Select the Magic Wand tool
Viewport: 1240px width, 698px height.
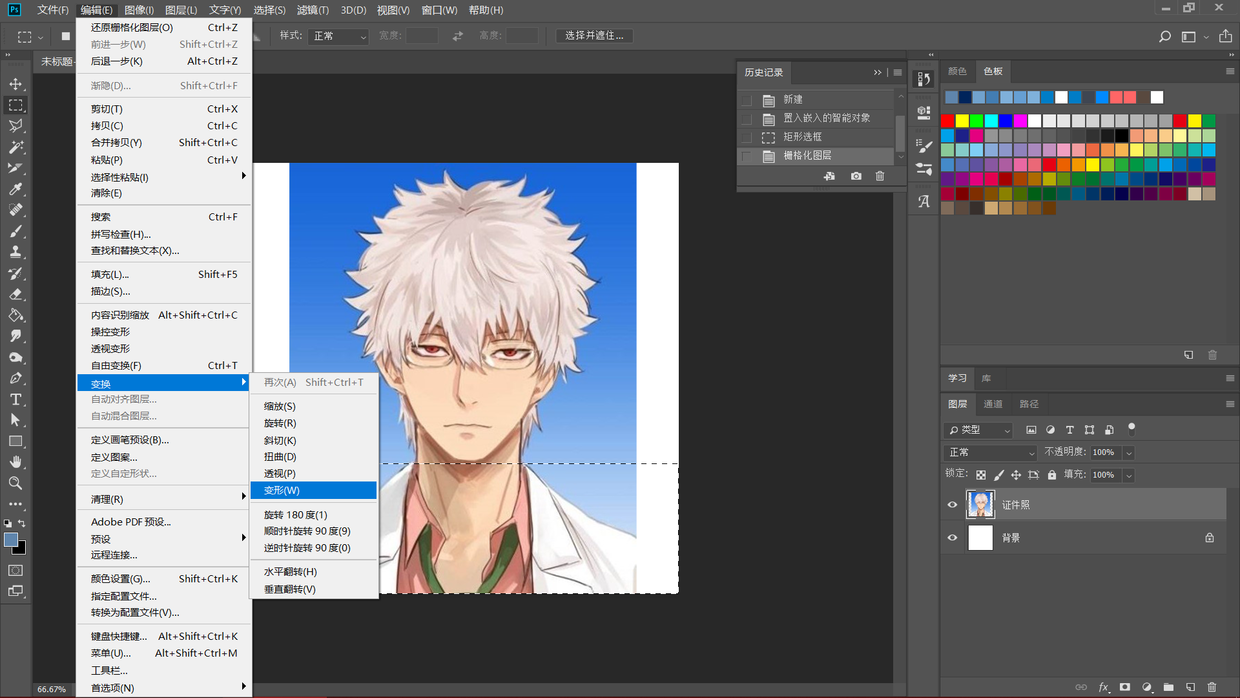16,147
